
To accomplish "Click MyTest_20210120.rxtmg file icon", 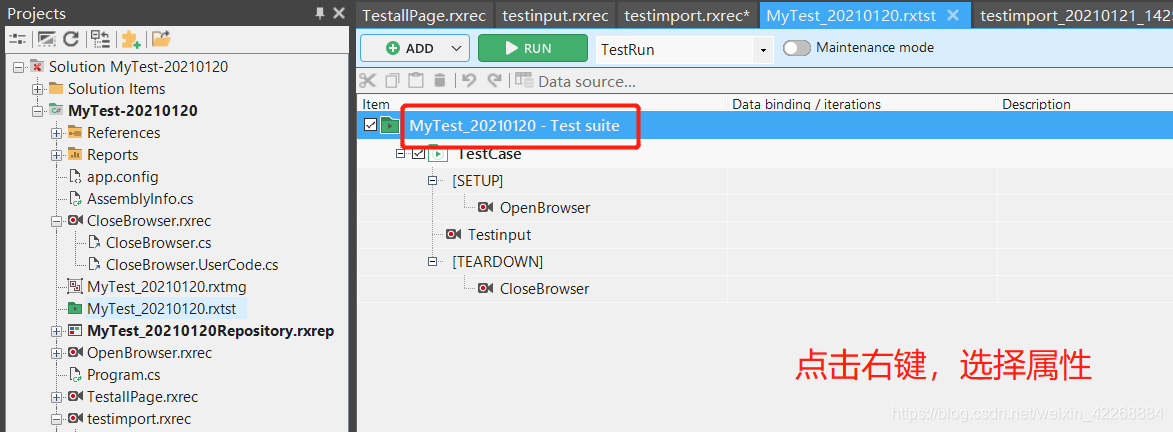I will point(75,286).
